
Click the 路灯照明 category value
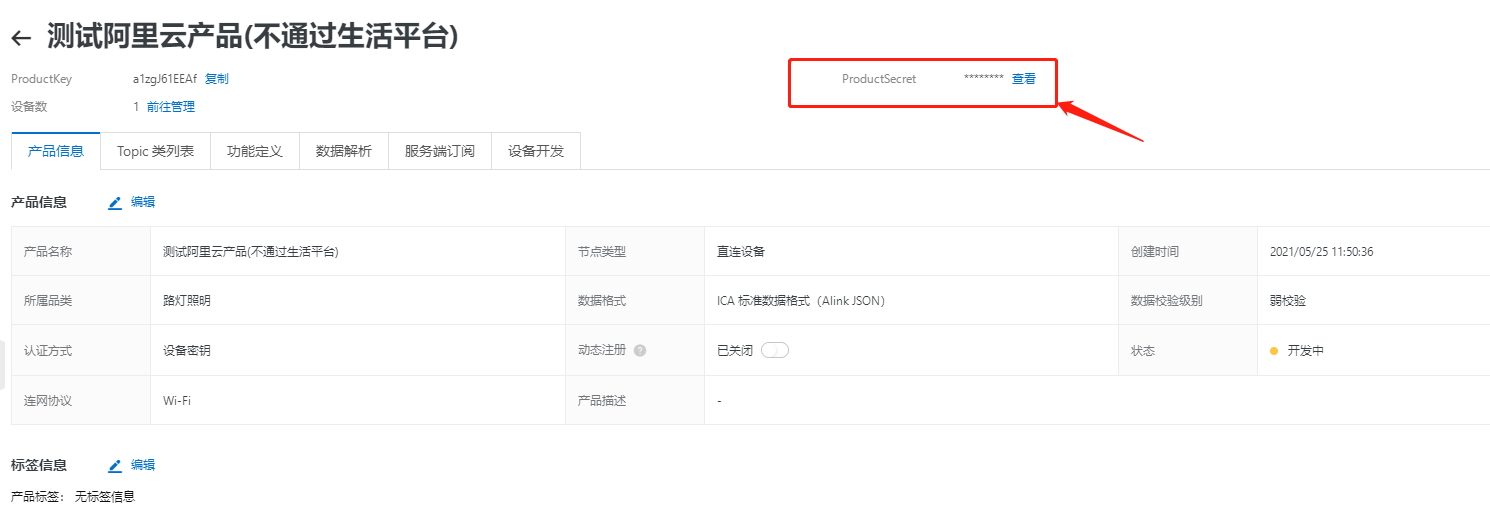coord(187,301)
